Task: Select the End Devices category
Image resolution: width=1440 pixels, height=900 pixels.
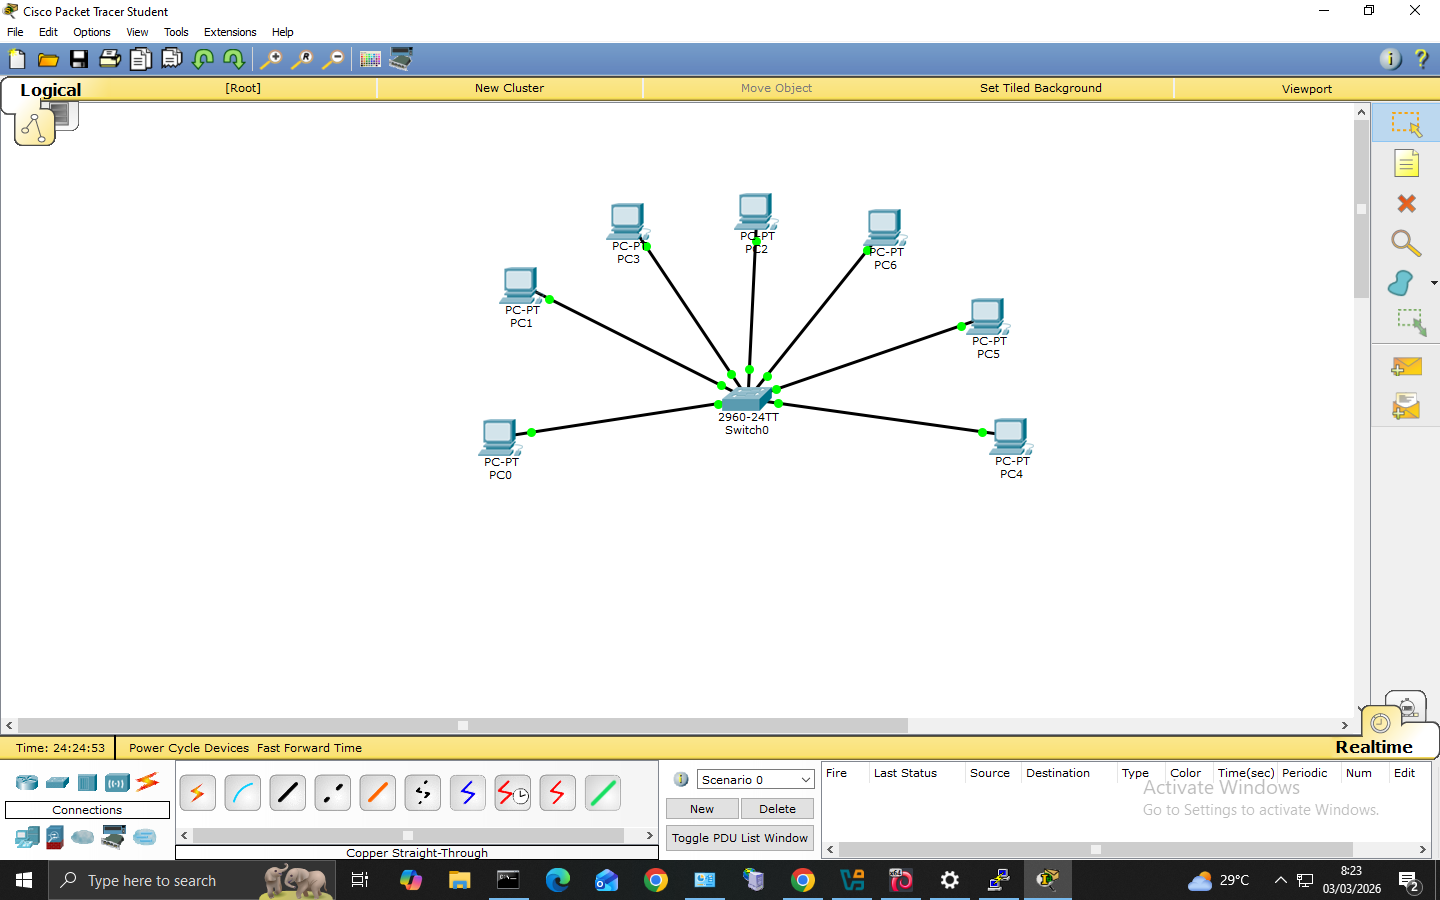Action: point(26,838)
